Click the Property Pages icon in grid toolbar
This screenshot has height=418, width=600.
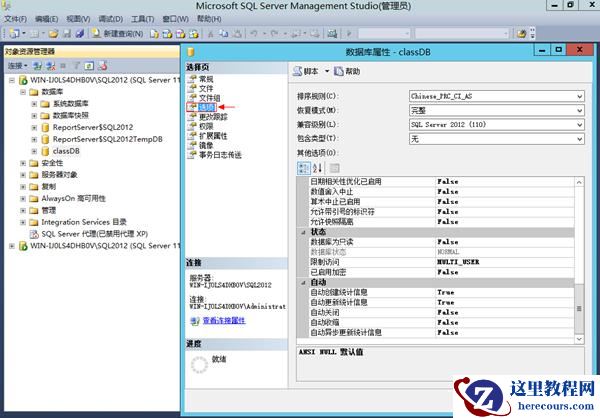coord(334,168)
